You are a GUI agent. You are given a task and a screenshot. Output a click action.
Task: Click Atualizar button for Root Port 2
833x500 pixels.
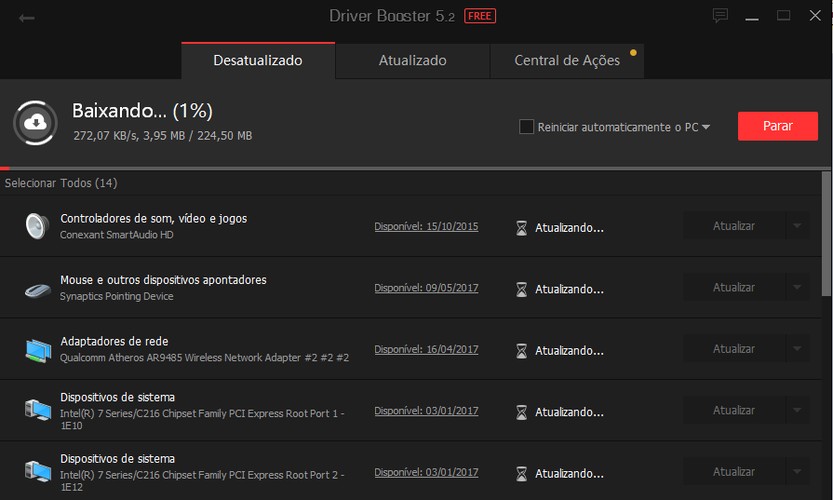click(734, 471)
